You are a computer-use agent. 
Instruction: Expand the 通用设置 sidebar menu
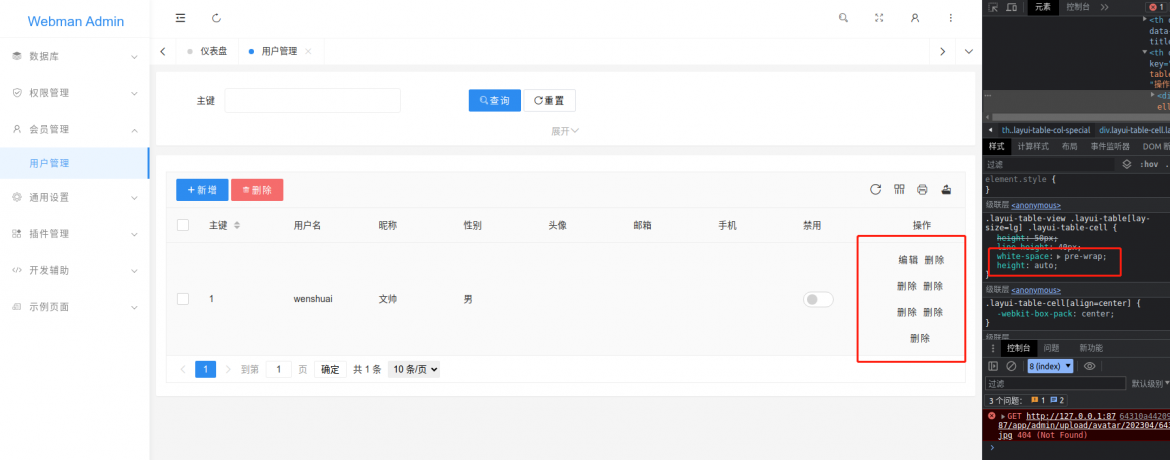point(75,197)
